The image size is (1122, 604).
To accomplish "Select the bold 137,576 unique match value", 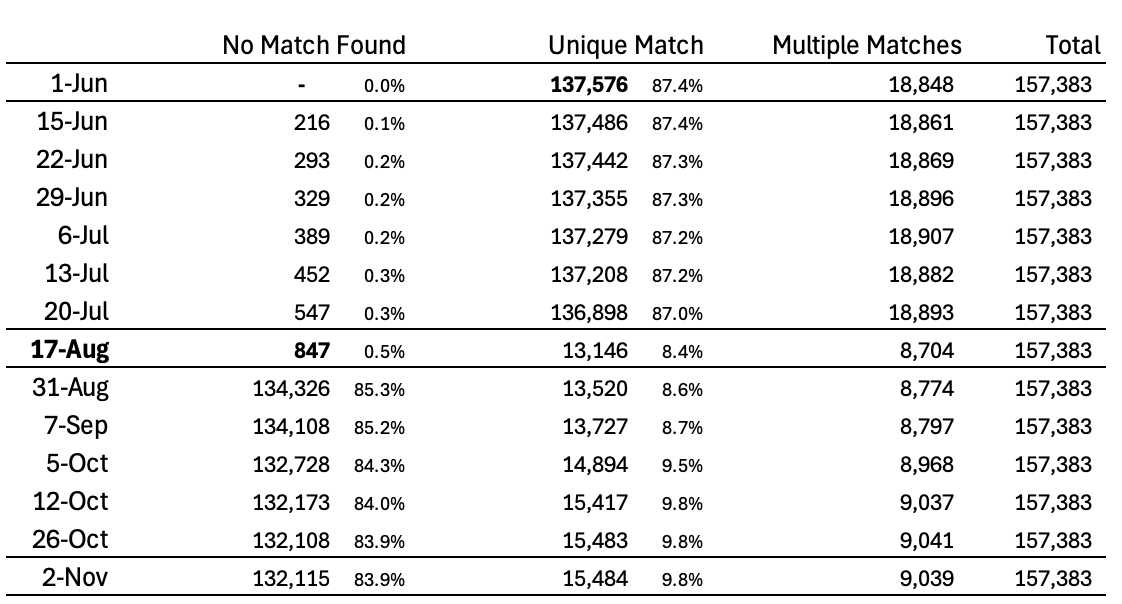I will (x=589, y=85).
